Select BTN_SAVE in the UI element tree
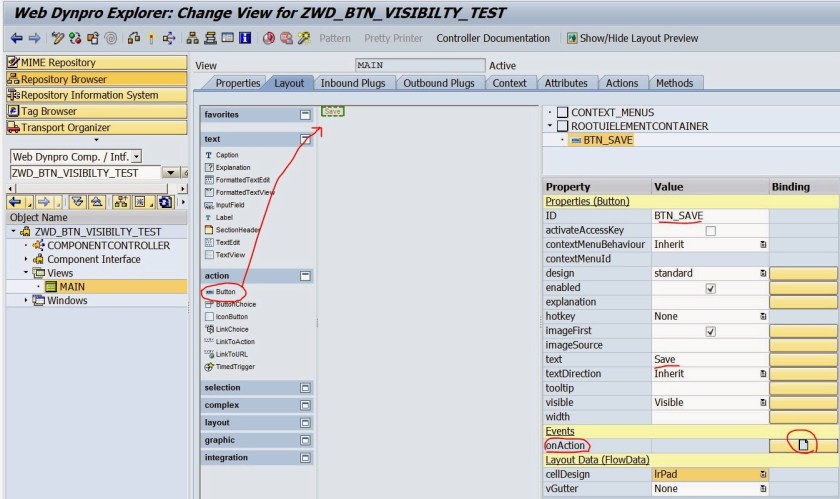This screenshot has height=499, width=840. point(602,140)
